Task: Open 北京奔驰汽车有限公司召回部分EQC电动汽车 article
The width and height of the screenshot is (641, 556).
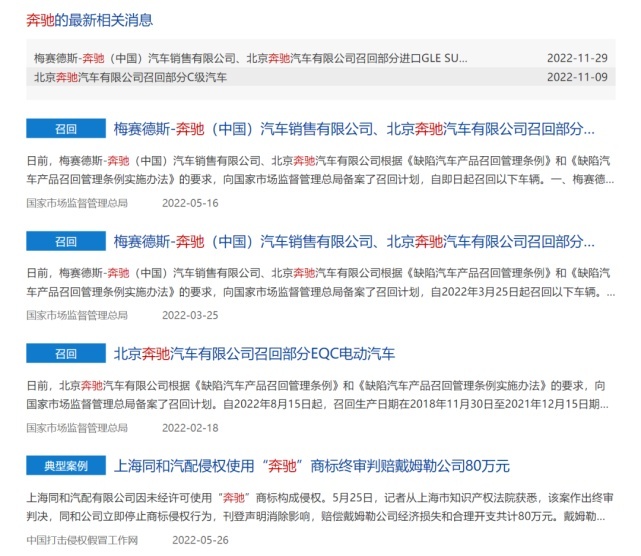Action: coord(254,354)
